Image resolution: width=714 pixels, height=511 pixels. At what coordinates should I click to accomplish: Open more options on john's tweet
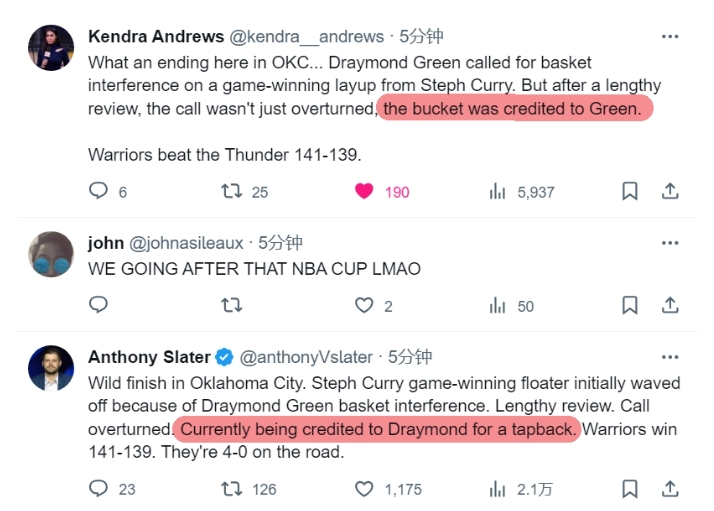(670, 242)
